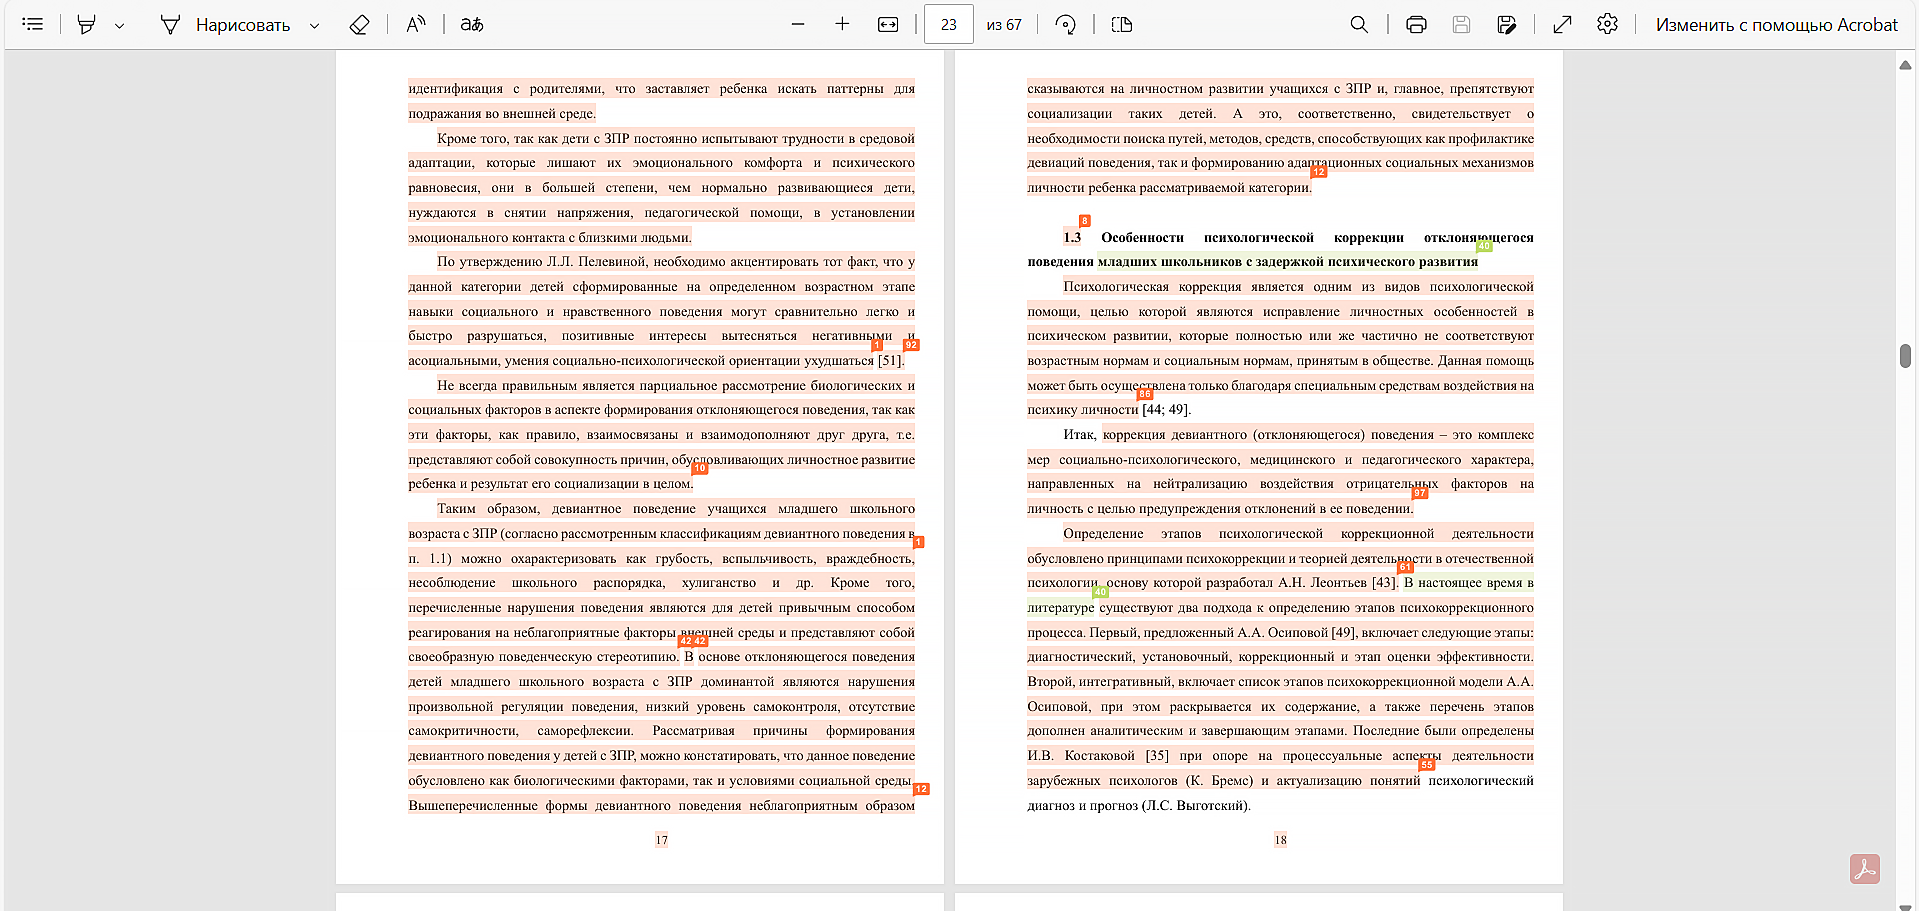This screenshot has width=1919, height=911.
Task: Open the translate tool
Action: click(472, 24)
